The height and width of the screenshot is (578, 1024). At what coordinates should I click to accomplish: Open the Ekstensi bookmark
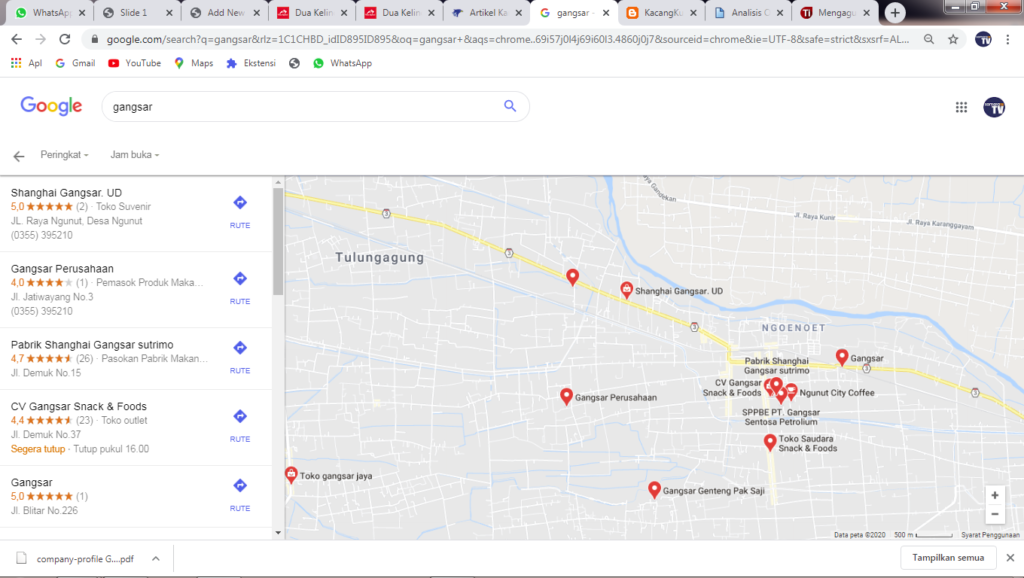(251, 63)
